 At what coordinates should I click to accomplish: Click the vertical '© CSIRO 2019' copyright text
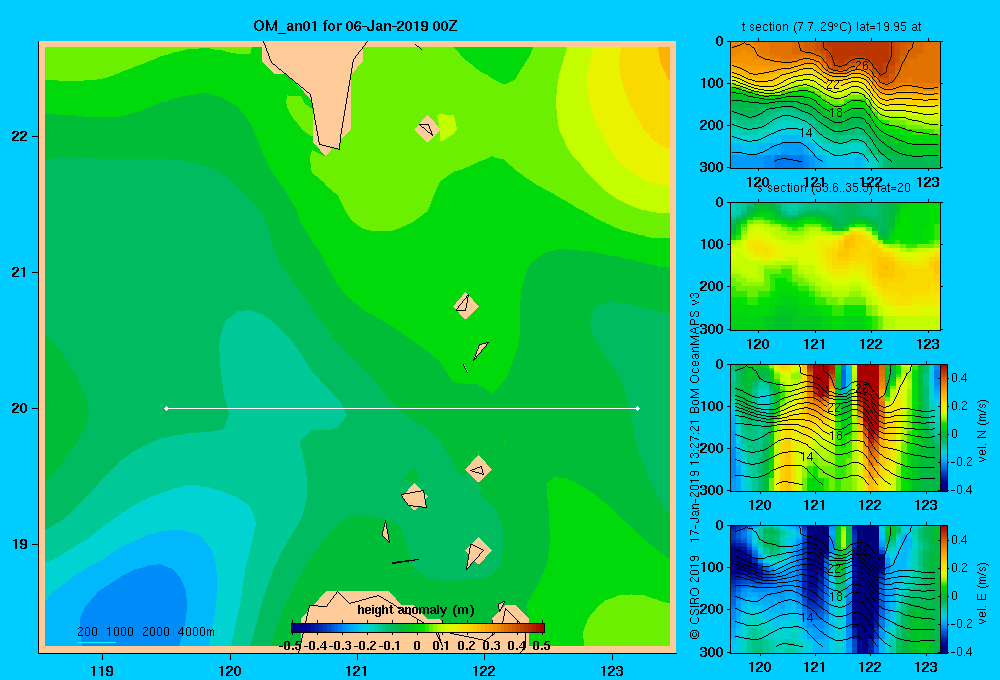coord(695,597)
